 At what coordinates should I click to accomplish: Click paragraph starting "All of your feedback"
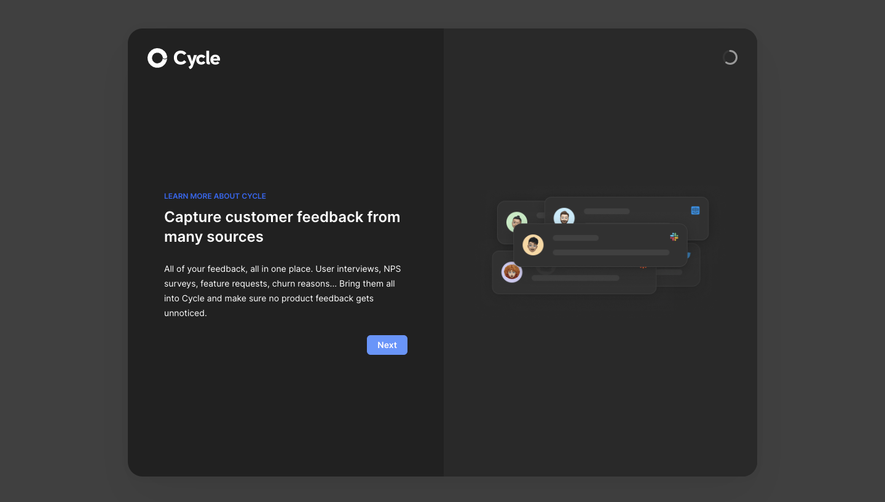[283, 291]
